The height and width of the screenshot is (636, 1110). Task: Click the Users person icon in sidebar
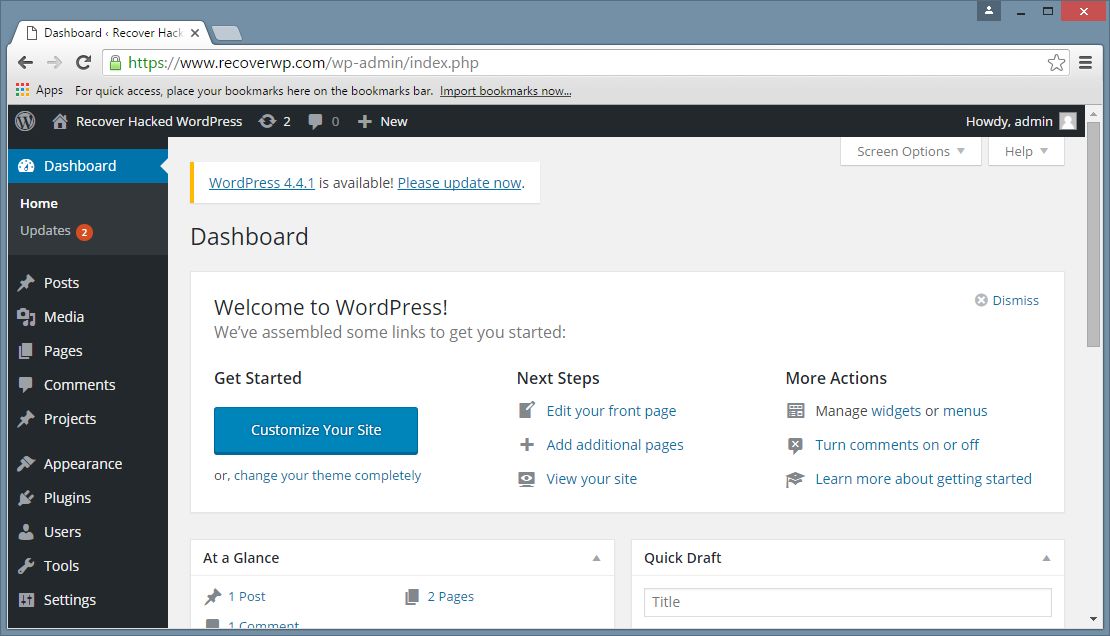(x=26, y=532)
